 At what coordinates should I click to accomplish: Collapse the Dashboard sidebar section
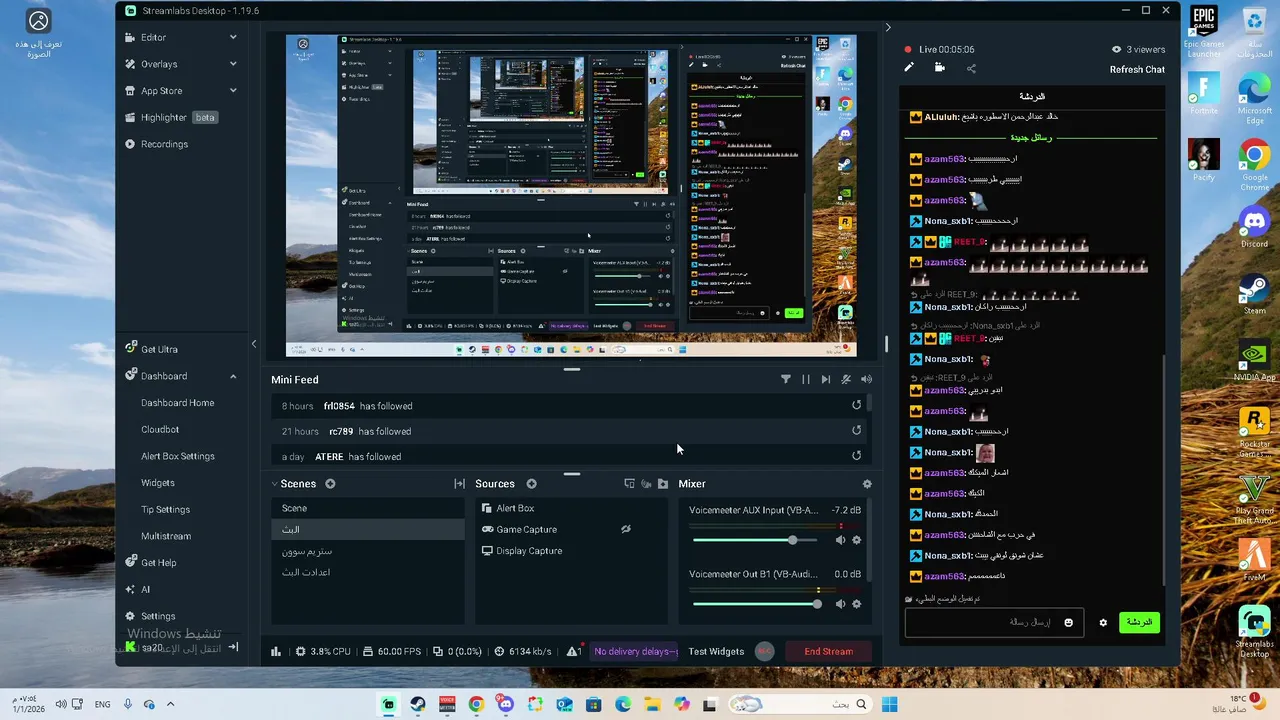(x=233, y=376)
